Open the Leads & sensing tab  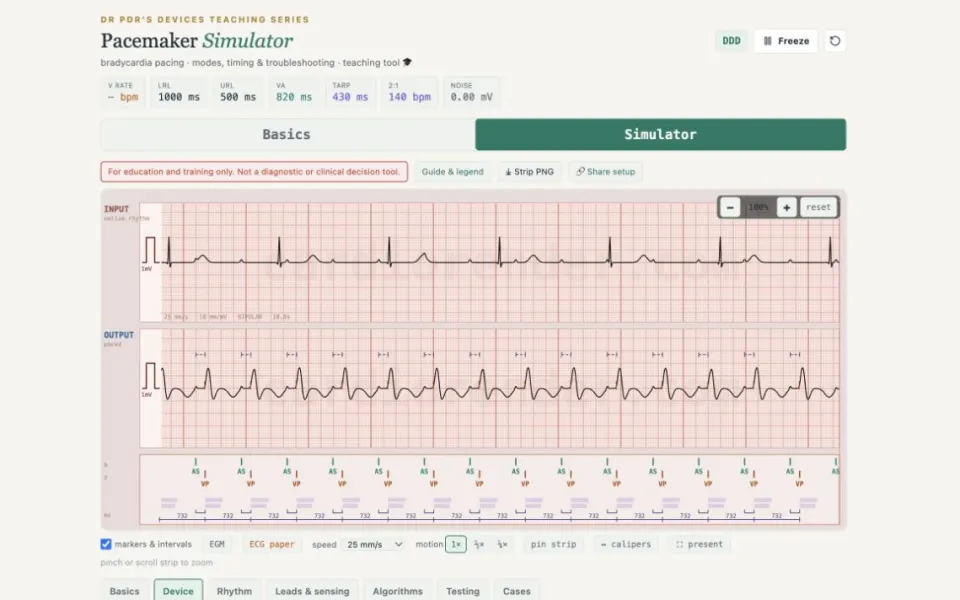pos(312,591)
